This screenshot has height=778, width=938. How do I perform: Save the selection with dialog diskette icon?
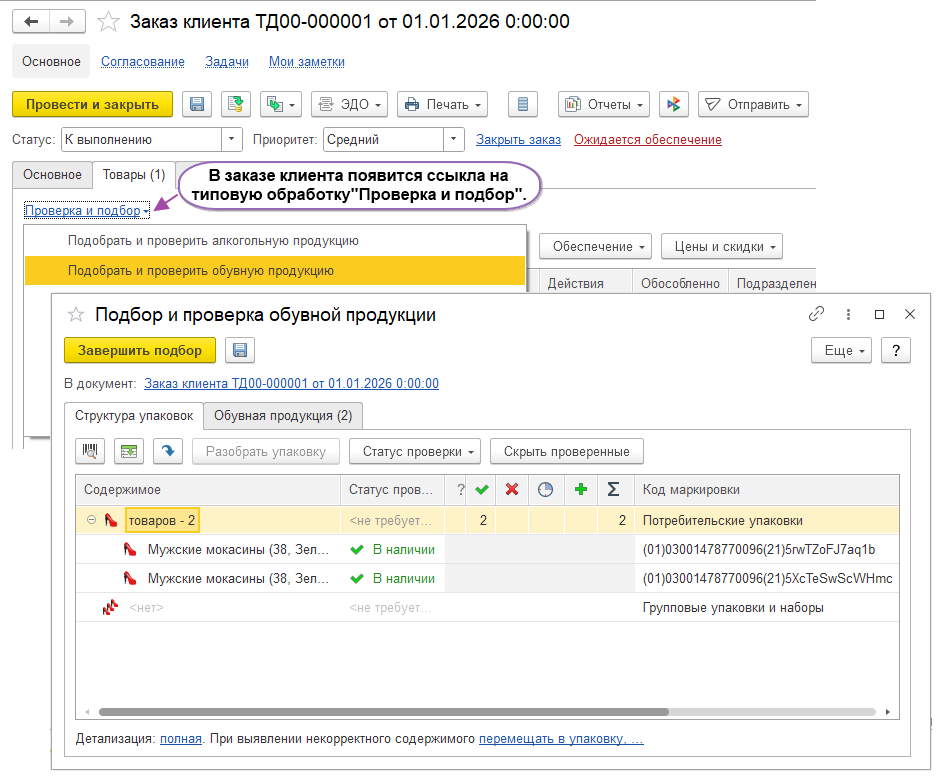coord(240,350)
